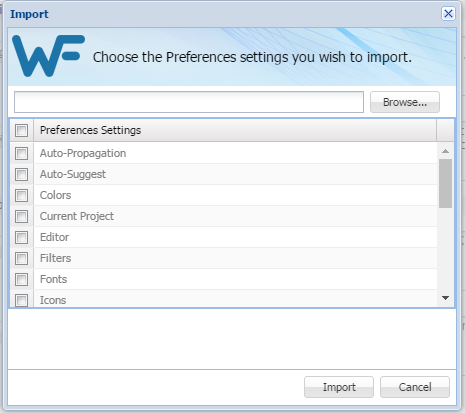Check the Editor settings checkbox
Screen dimensions: 465x413
[x=21, y=237]
